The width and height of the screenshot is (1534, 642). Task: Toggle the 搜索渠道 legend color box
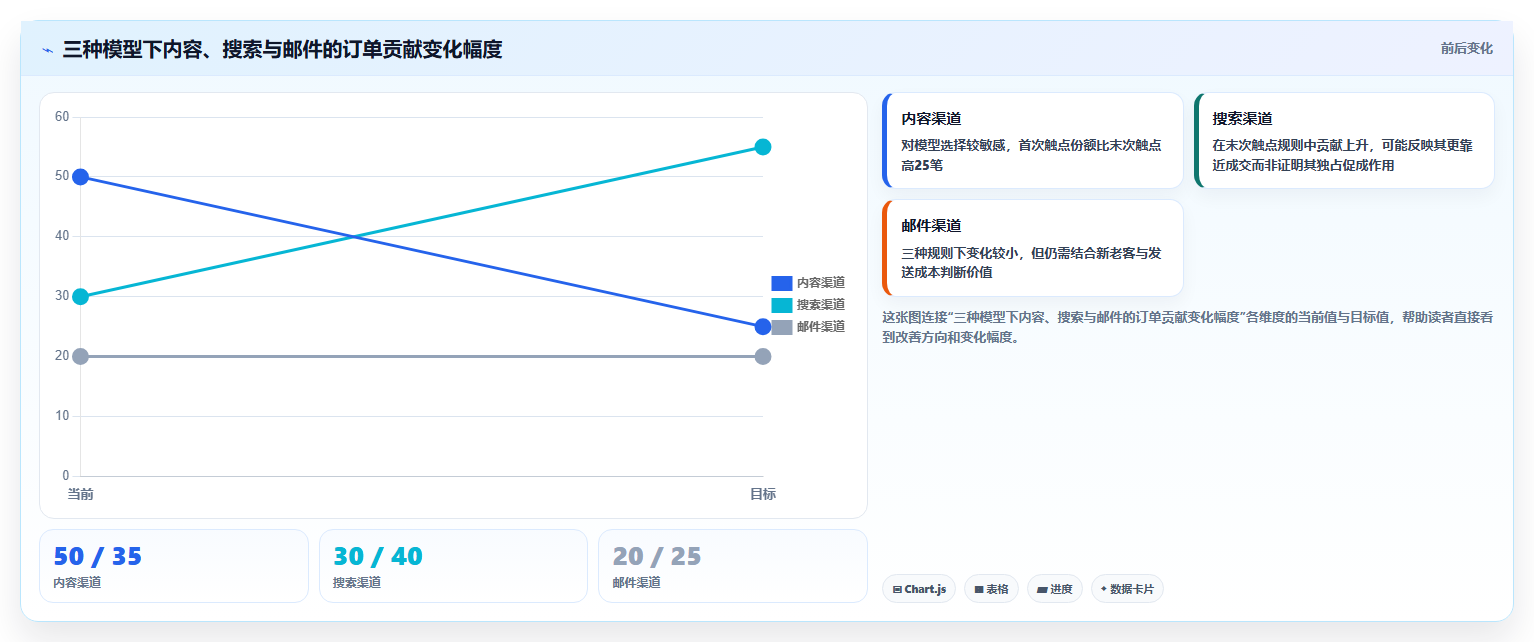781,305
